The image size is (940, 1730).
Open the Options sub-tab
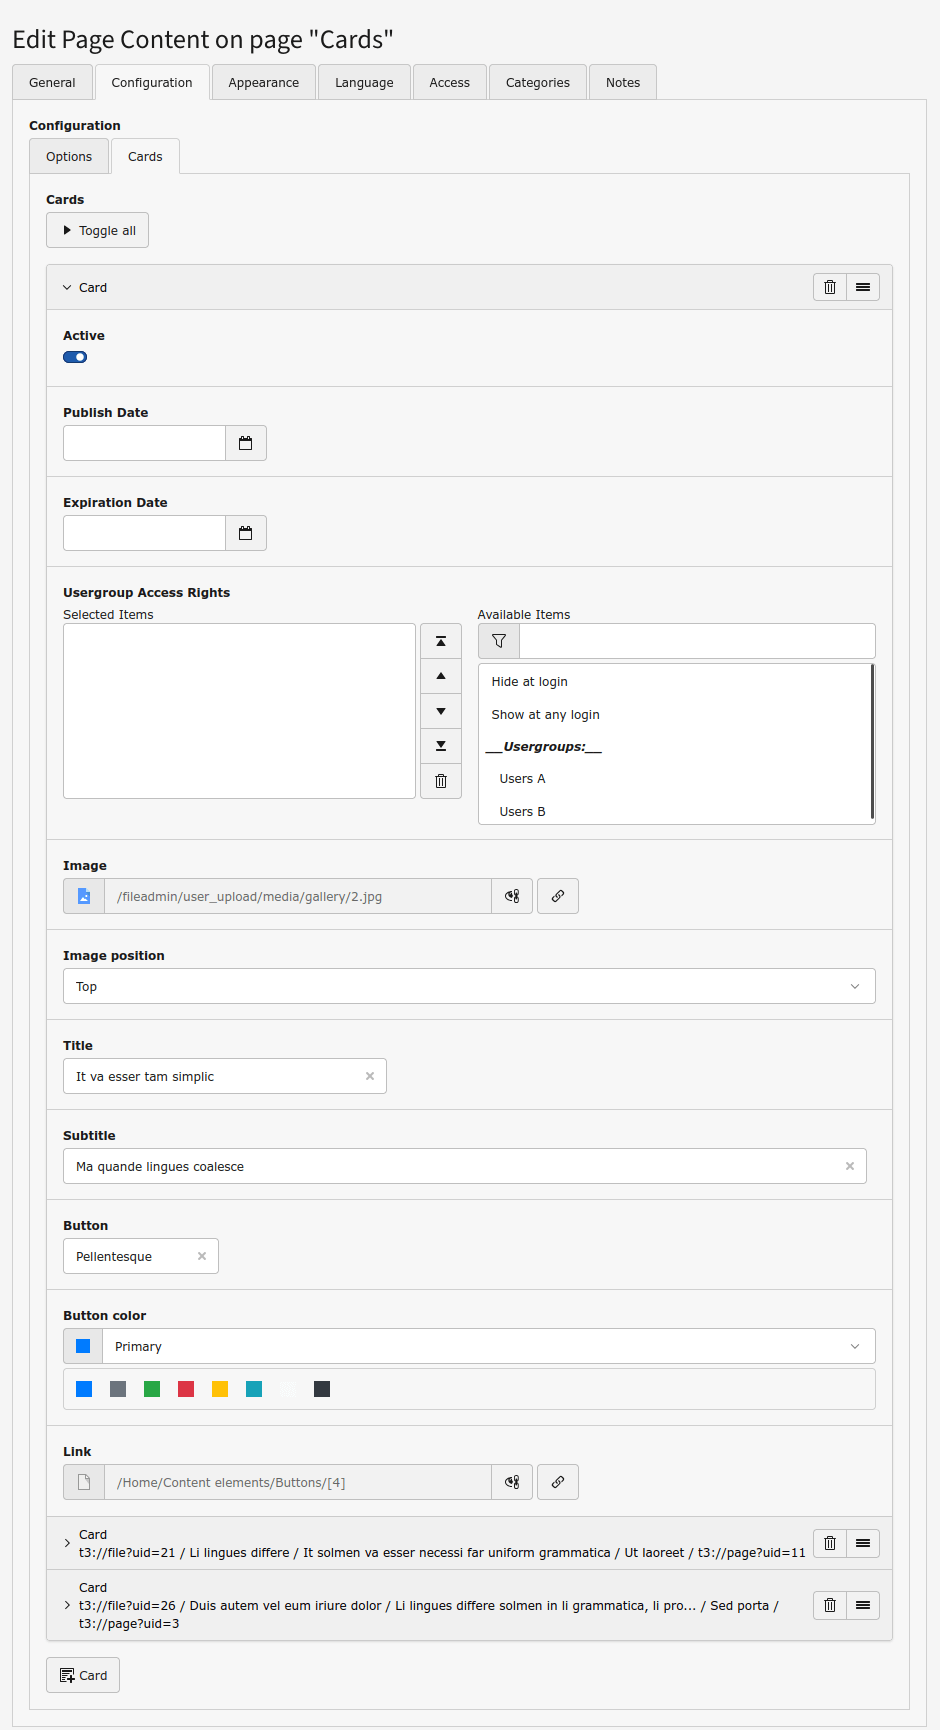69,157
